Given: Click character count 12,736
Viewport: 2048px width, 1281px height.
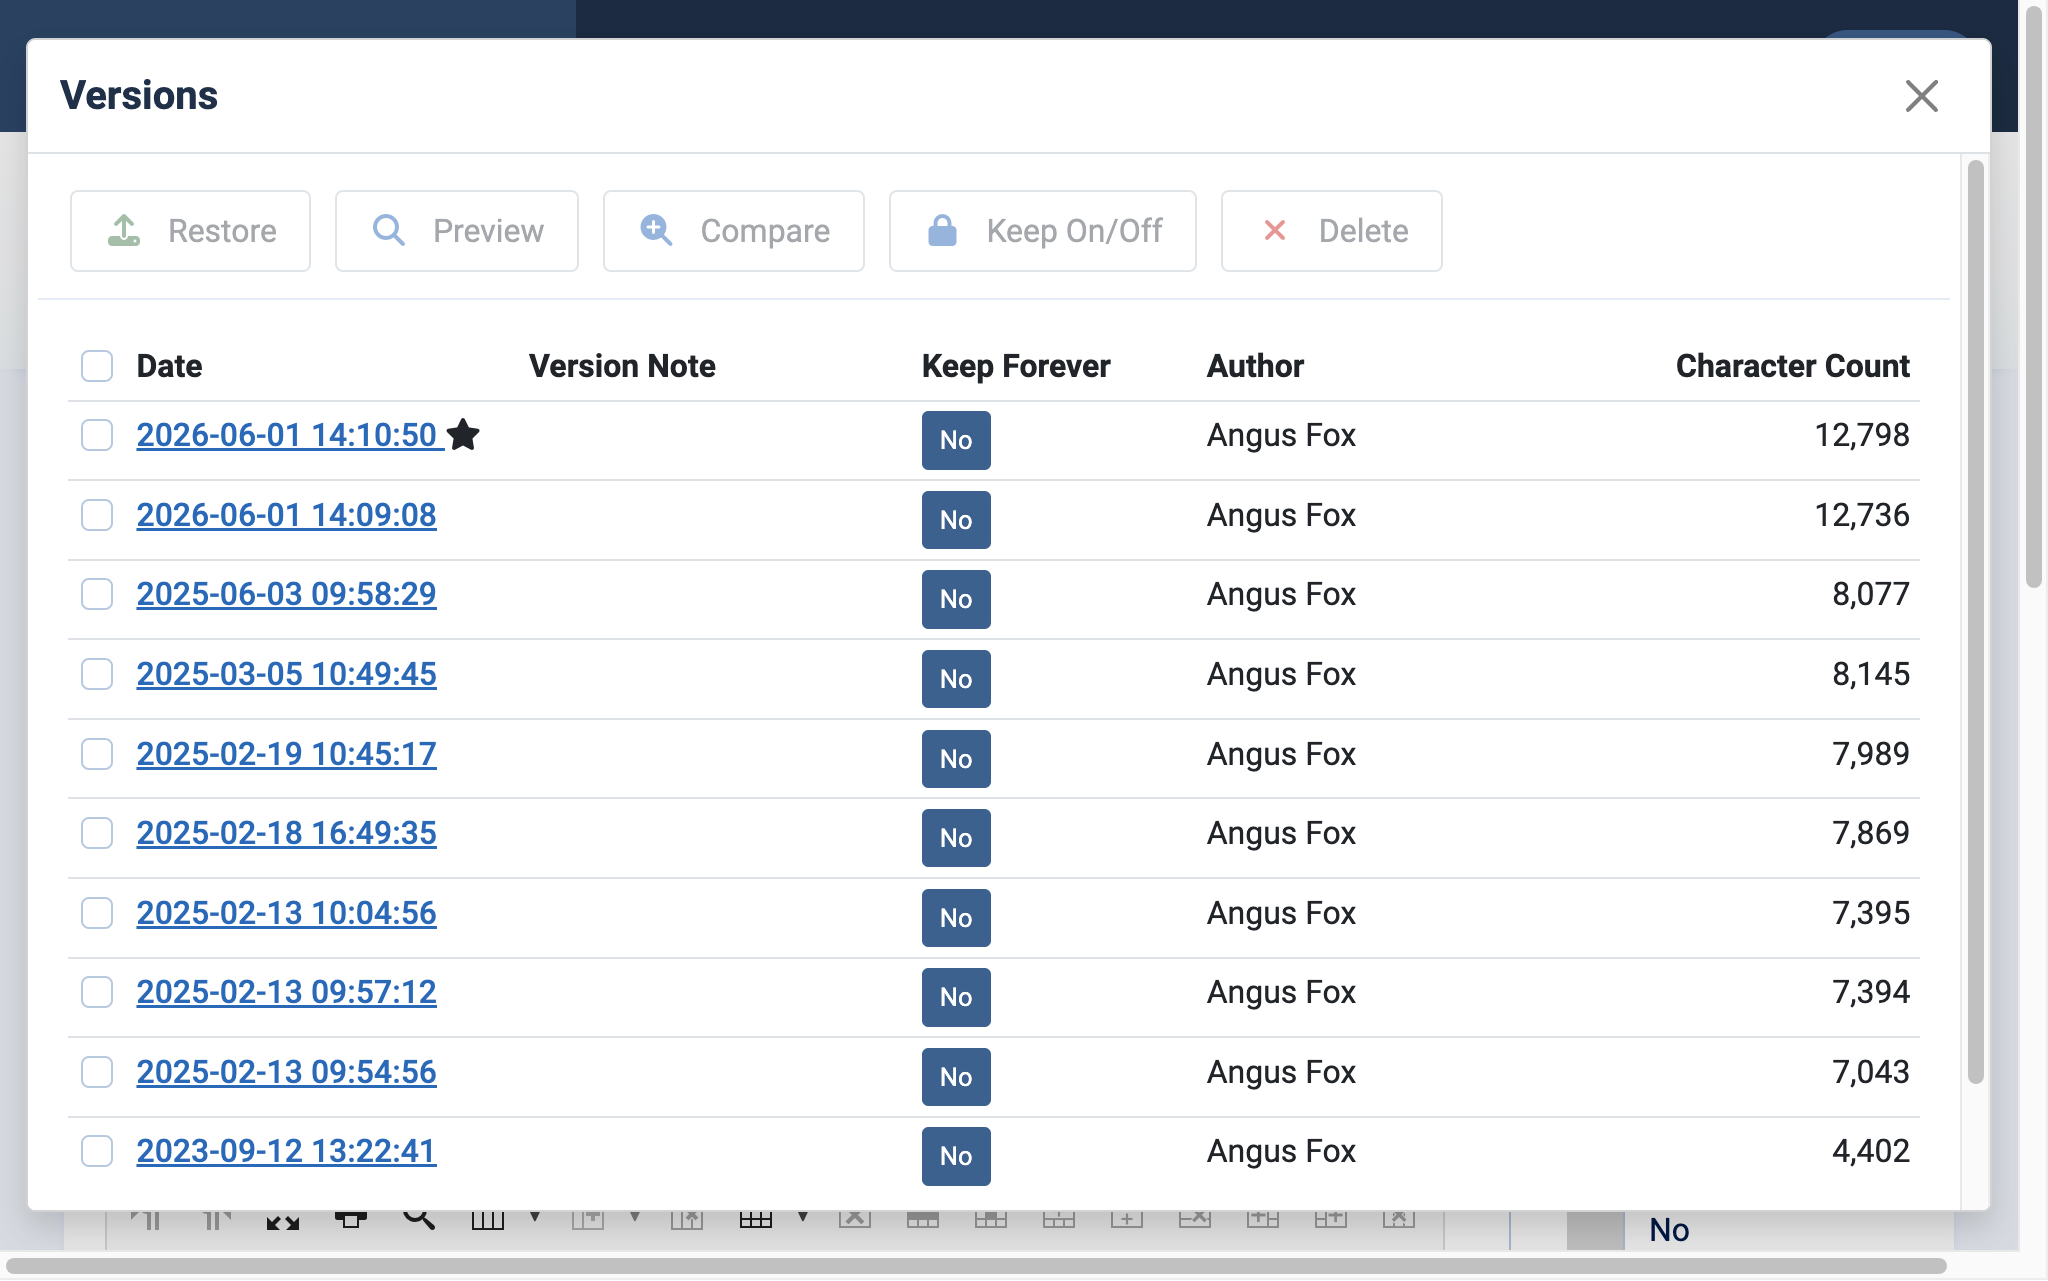Looking at the screenshot, I should click(1862, 515).
